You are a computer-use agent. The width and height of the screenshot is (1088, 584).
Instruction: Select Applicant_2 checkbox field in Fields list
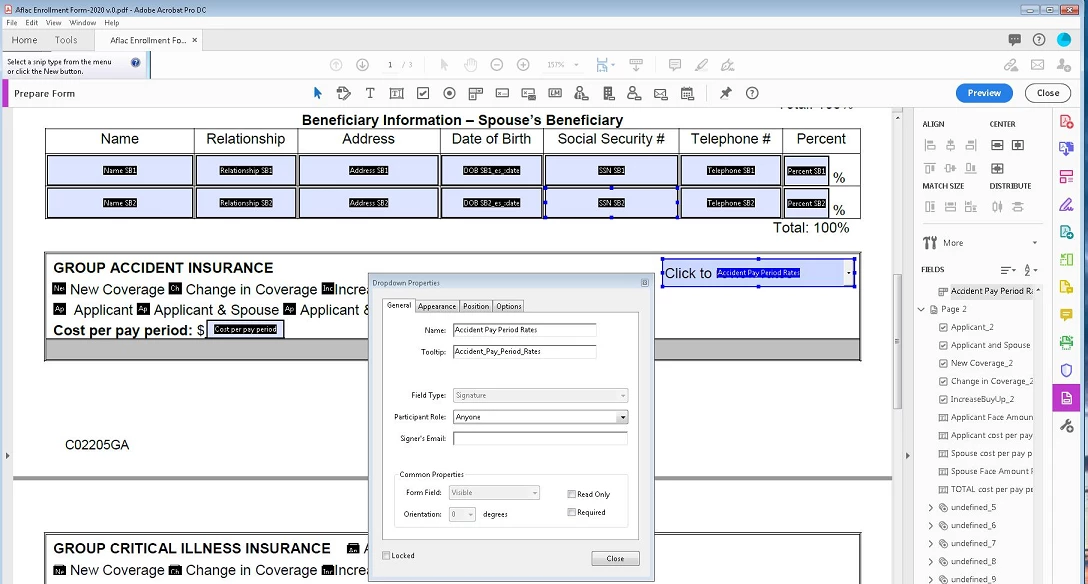click(x=972, y=327)
